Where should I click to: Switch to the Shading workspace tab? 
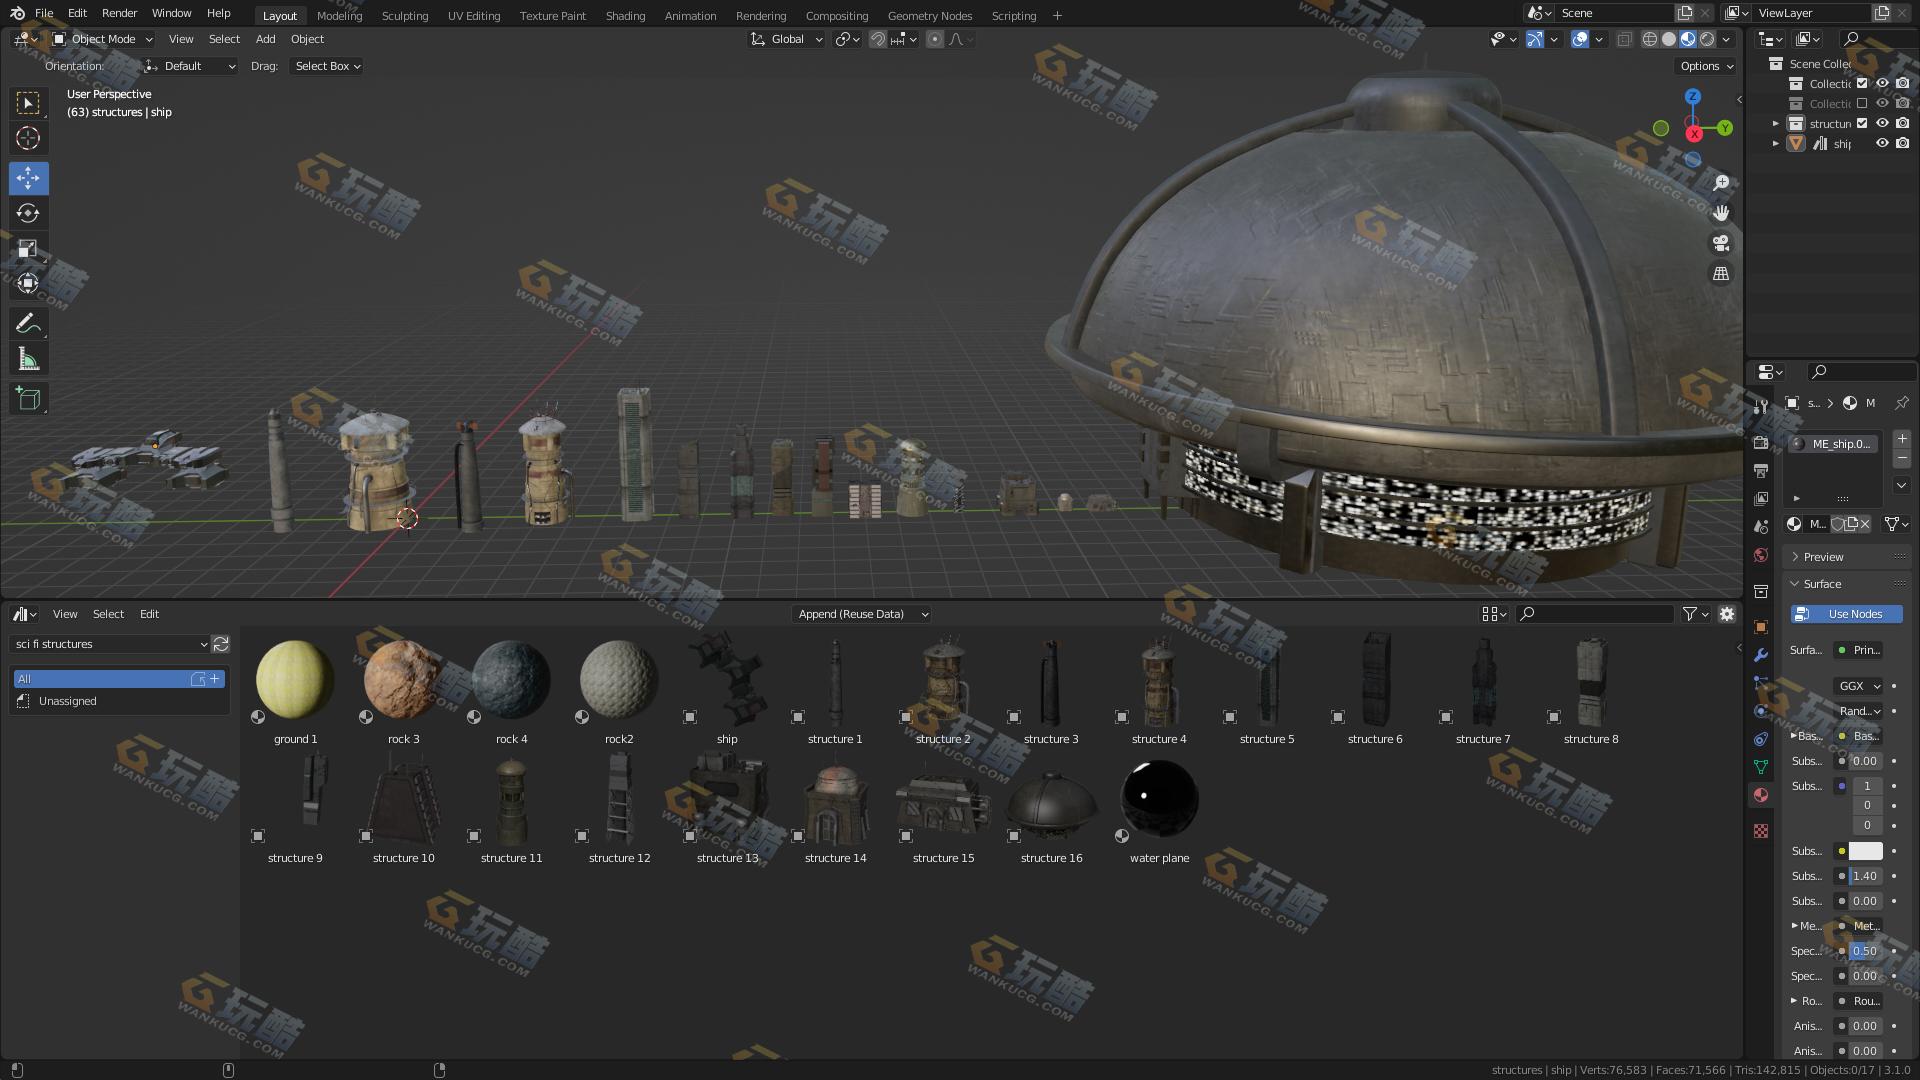tap(625, 15)
